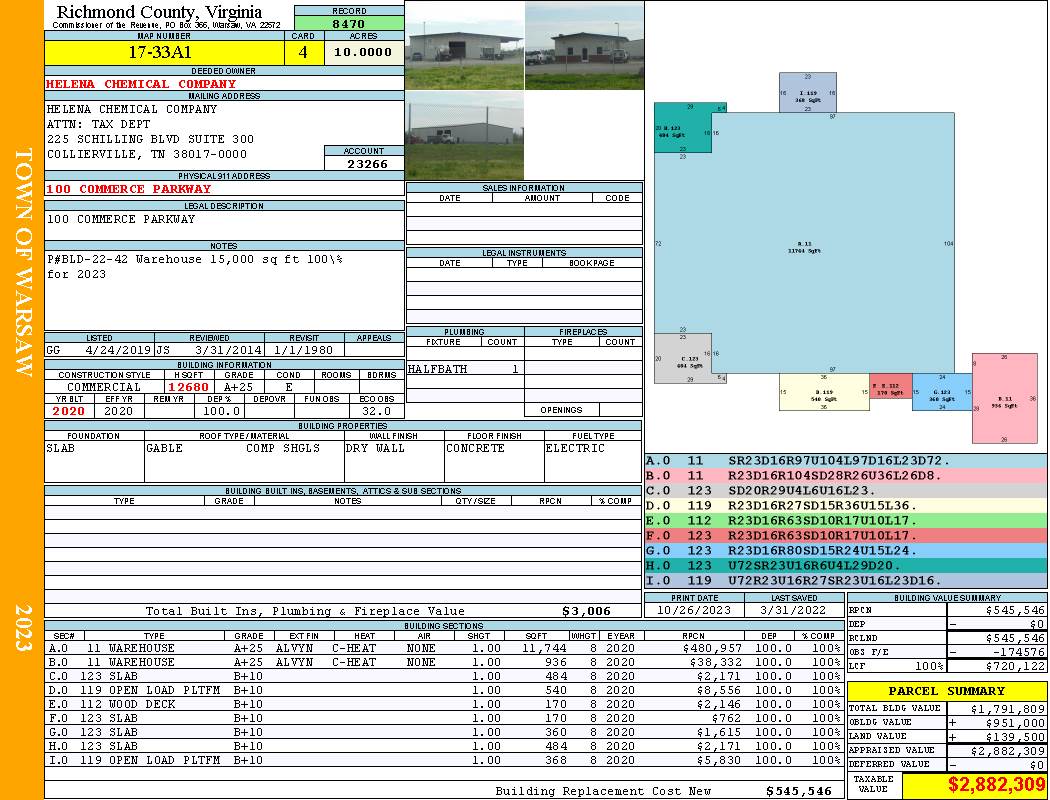Select the account number 23266

pyautogui.click(x=366, y=163)
